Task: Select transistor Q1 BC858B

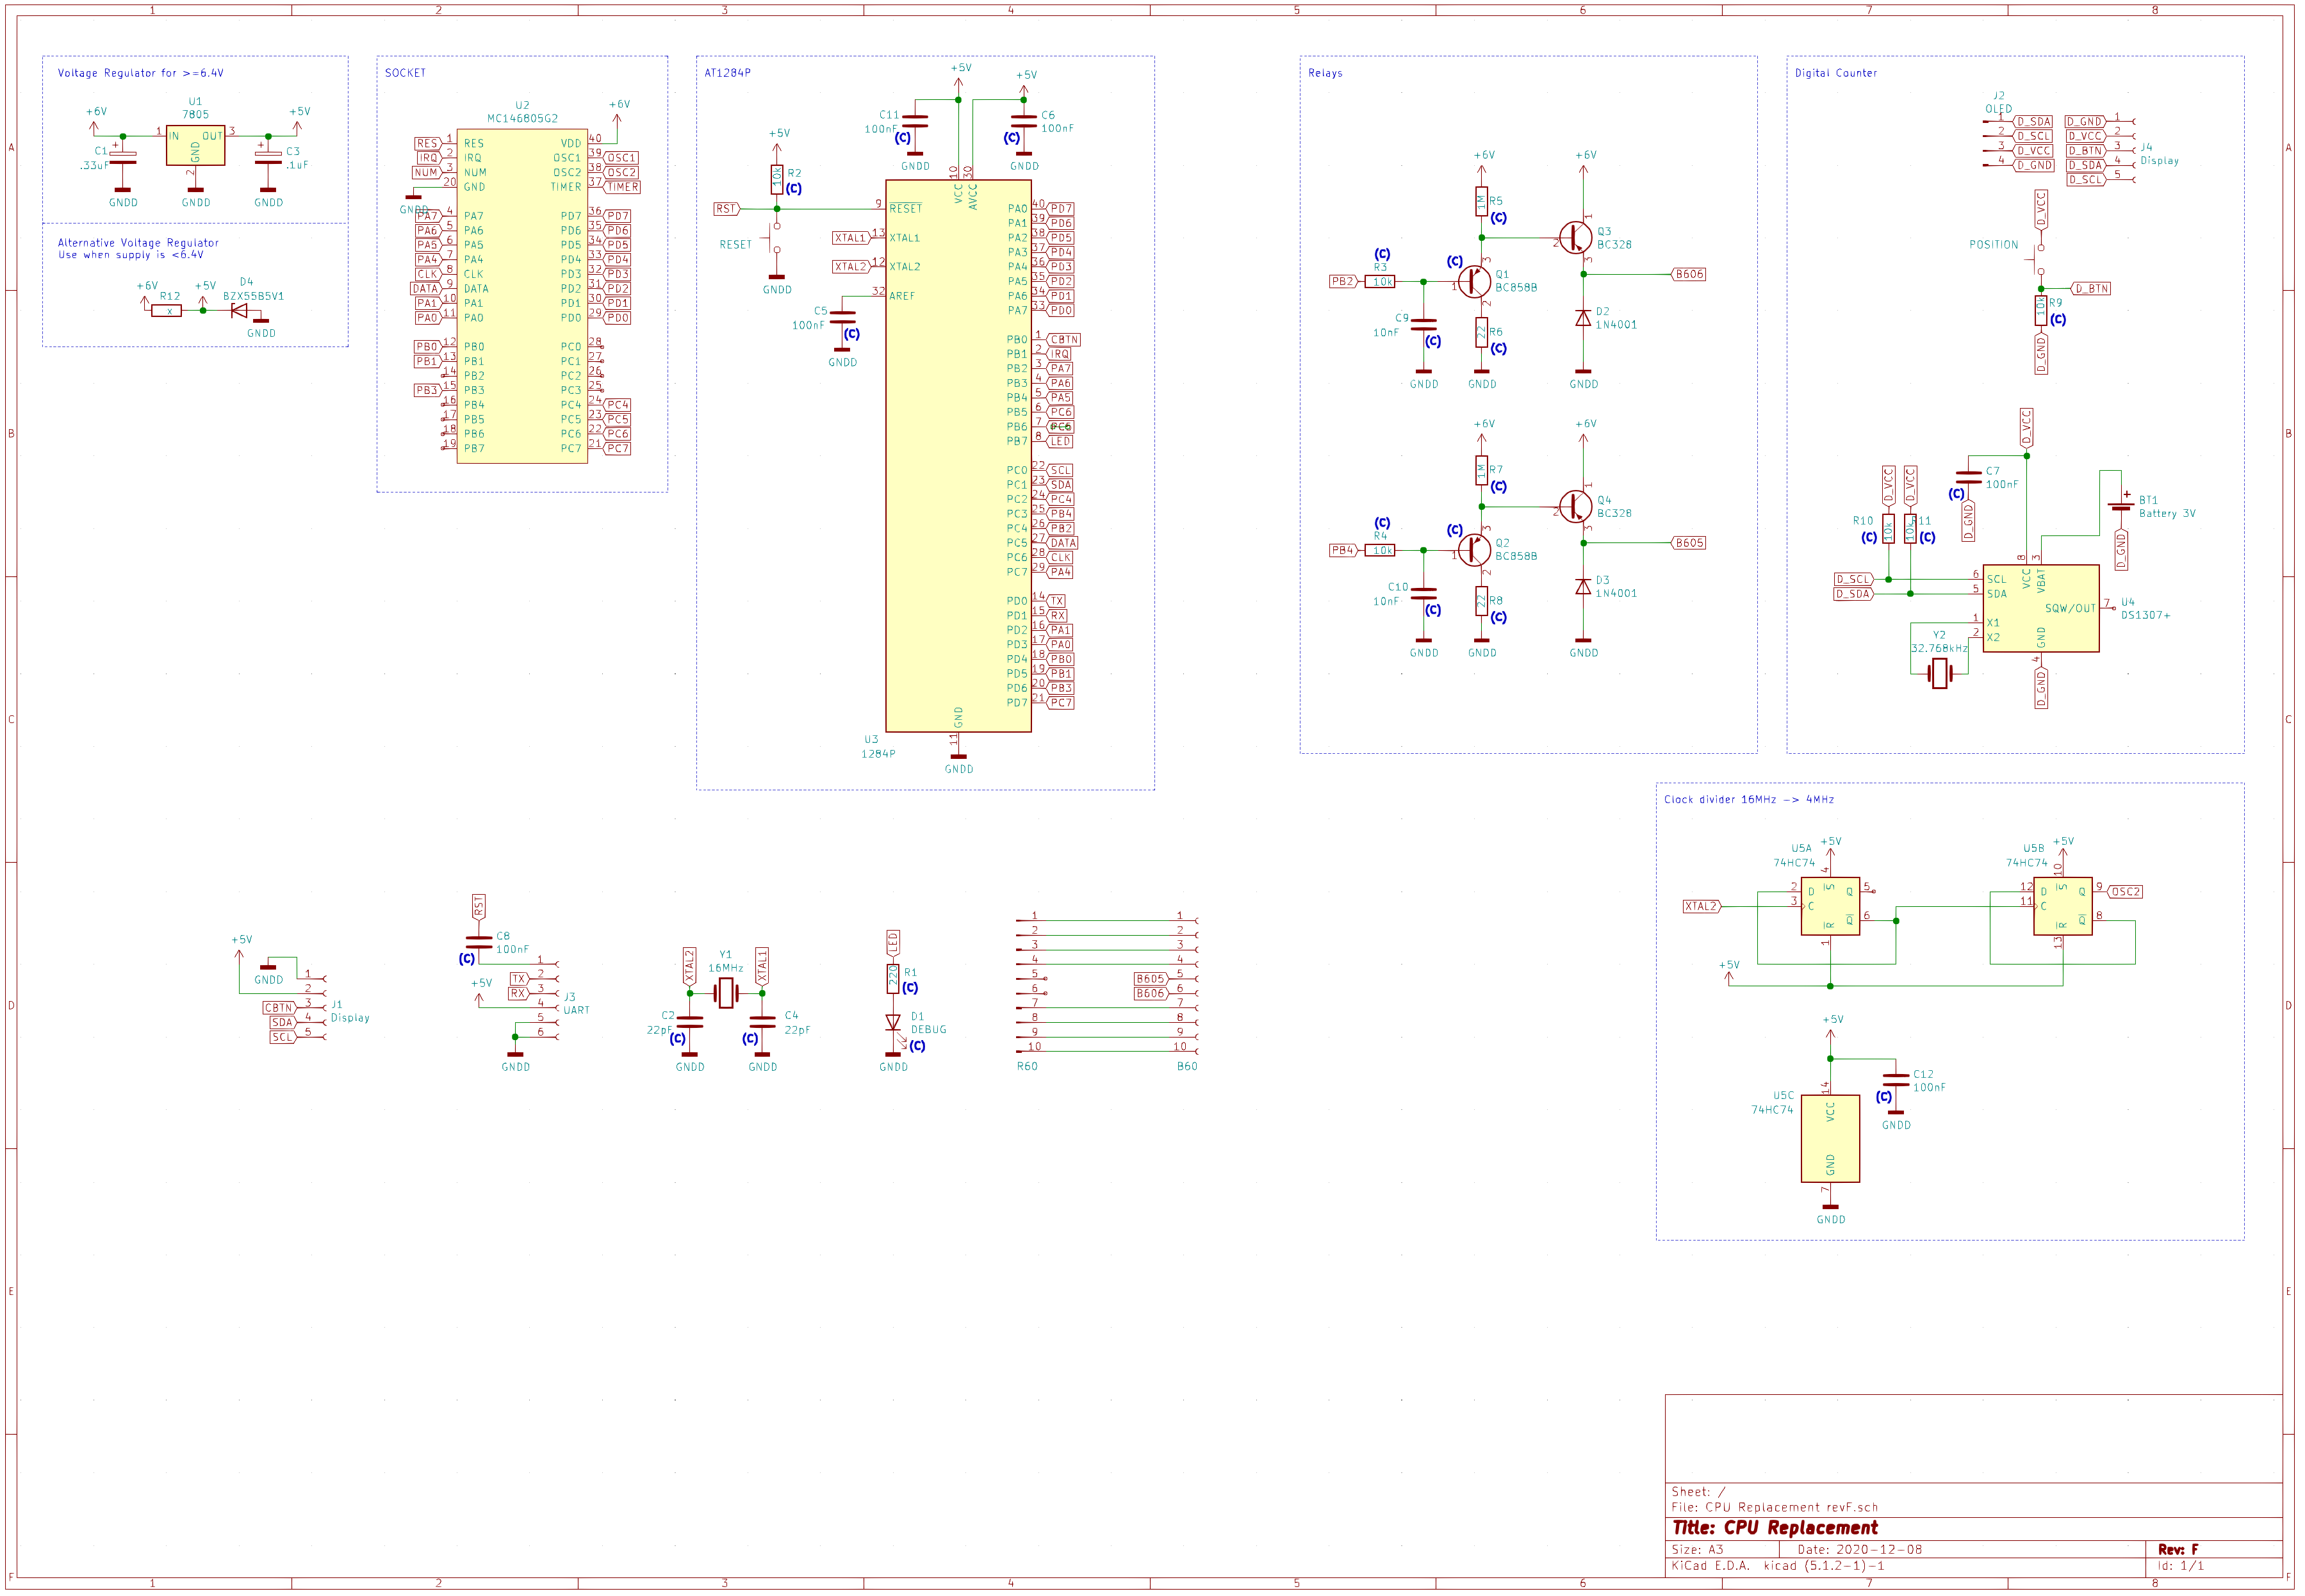Action: (x=1474, y=282)
